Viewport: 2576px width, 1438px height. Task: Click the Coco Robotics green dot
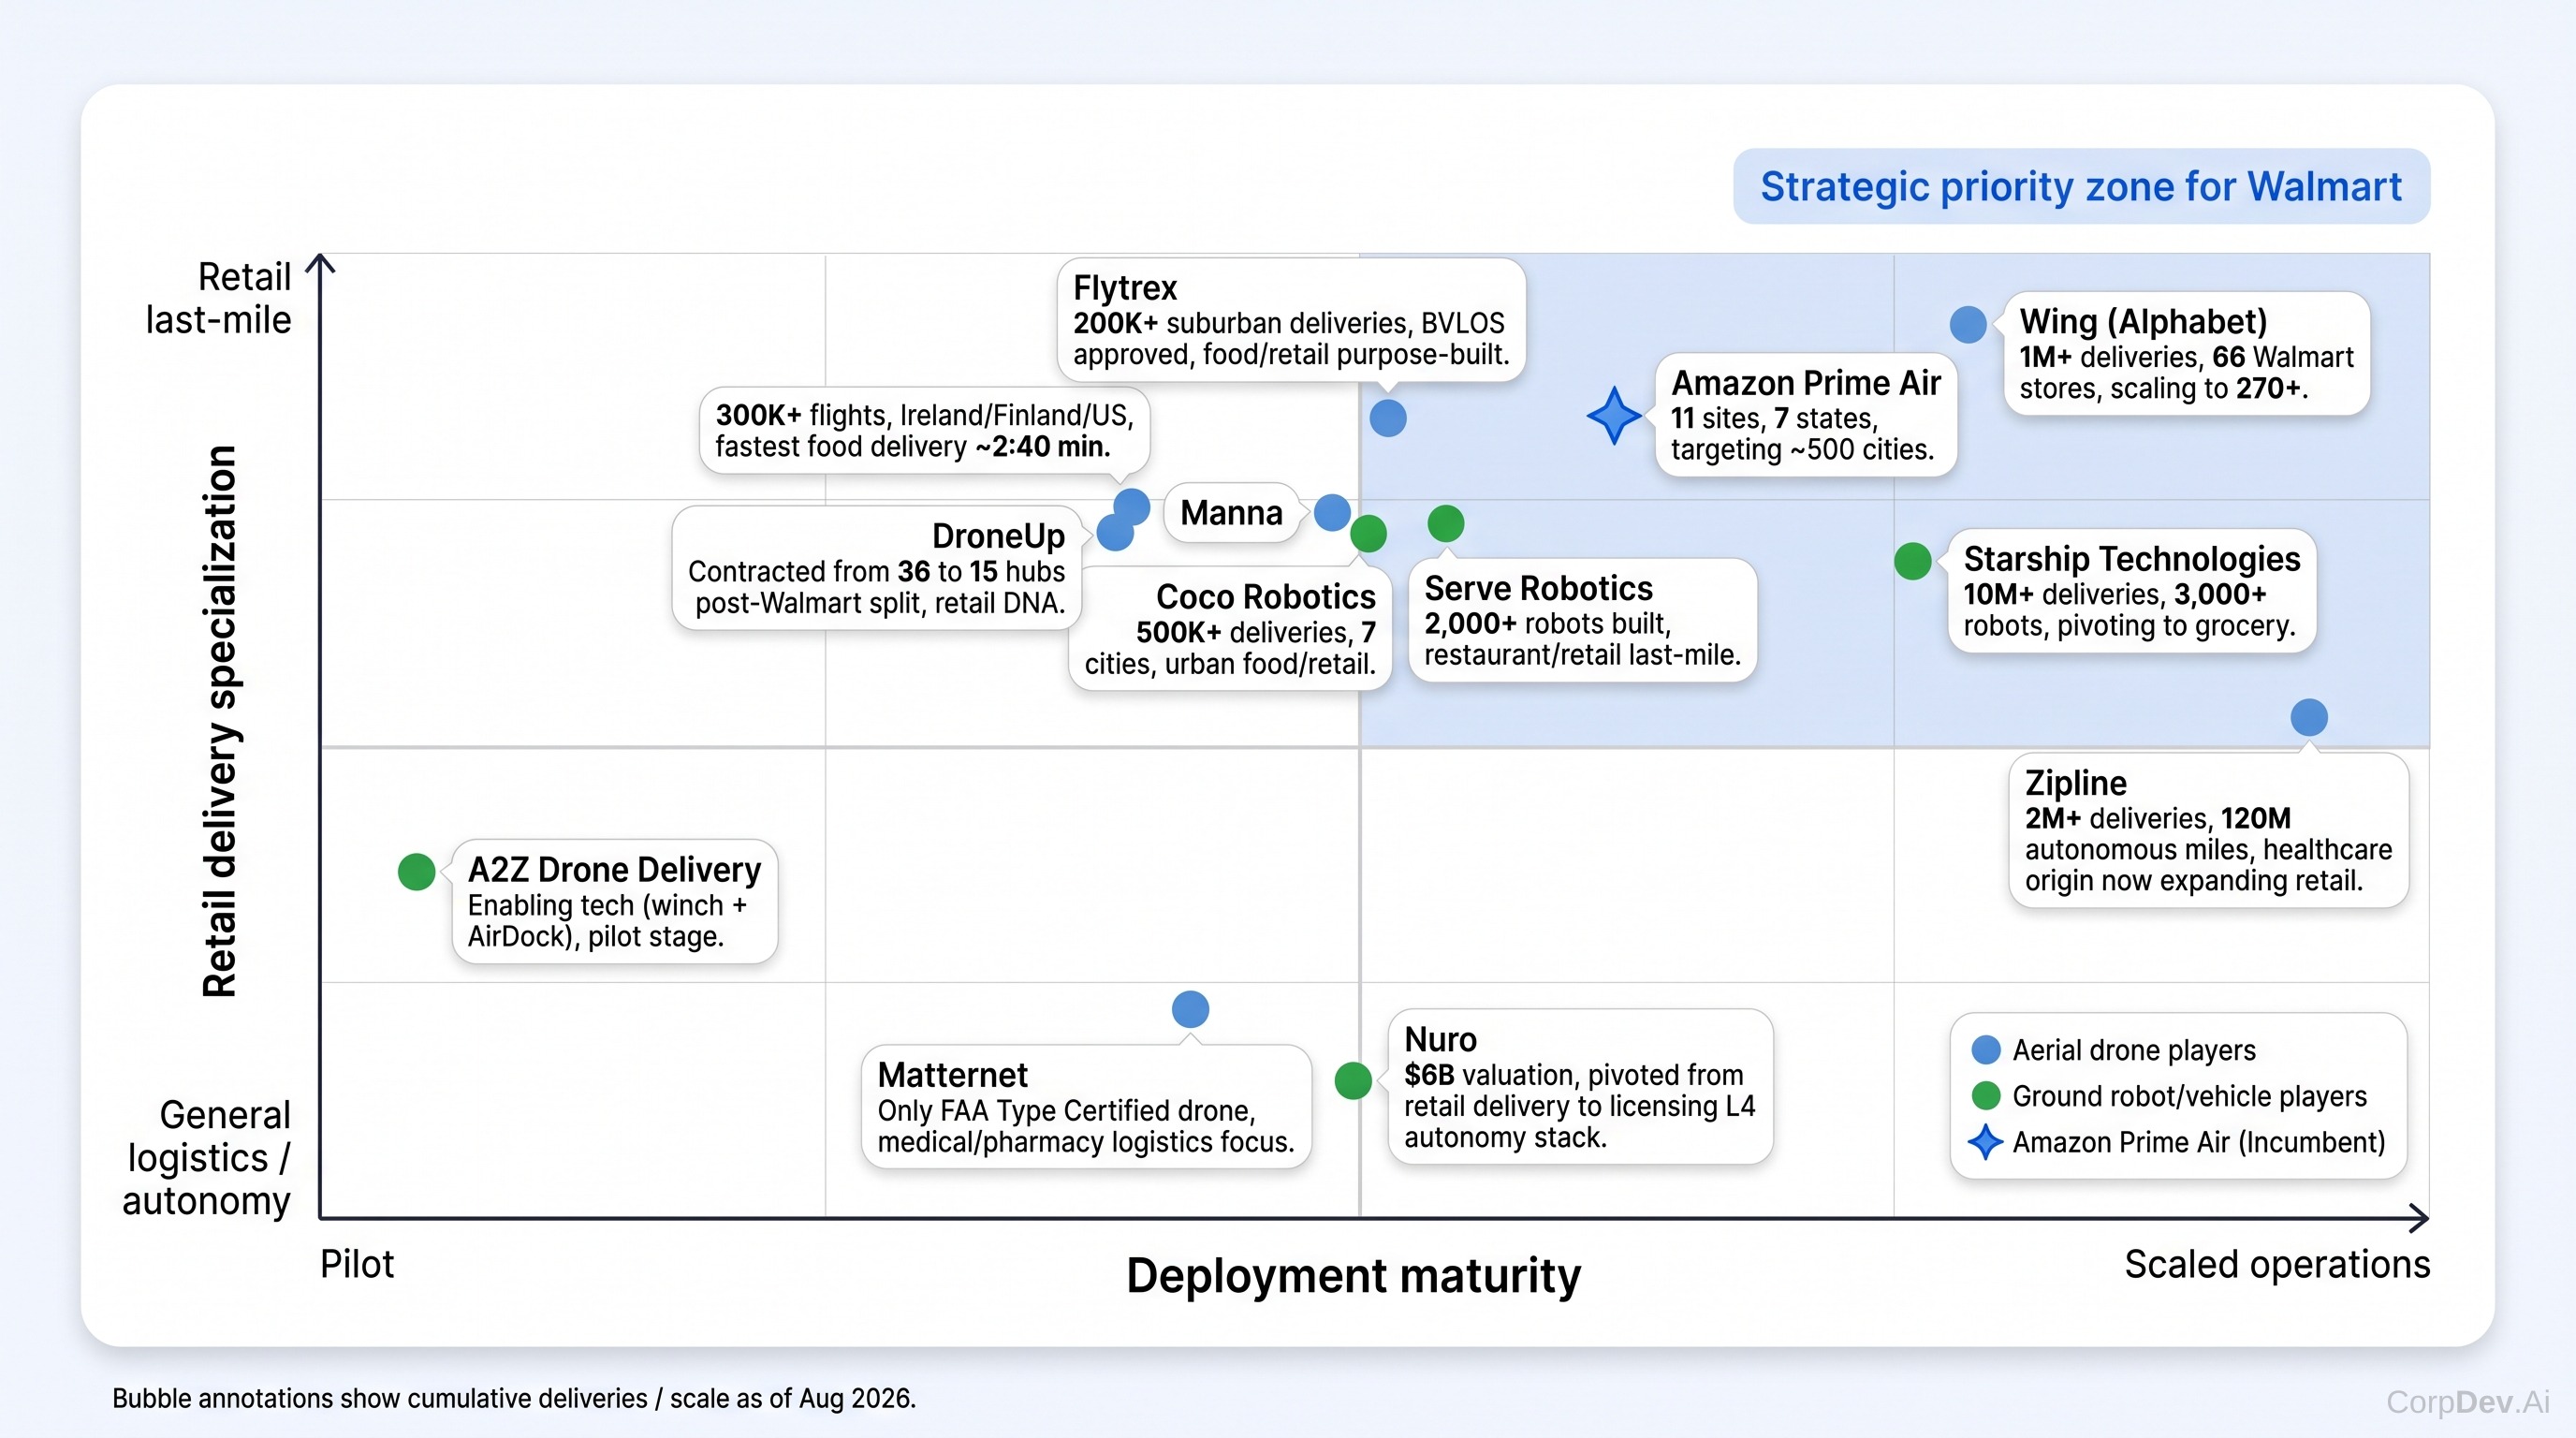coord(1368,533)
